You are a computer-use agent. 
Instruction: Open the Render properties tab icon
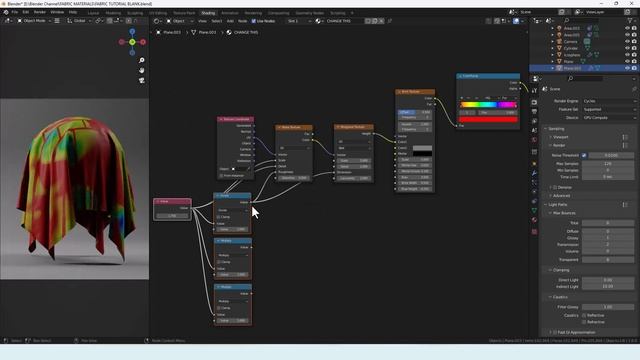(x=534, y=102)
